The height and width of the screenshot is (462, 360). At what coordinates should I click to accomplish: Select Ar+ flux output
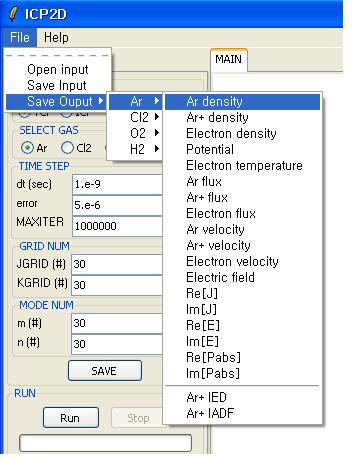tap(243, 197)
